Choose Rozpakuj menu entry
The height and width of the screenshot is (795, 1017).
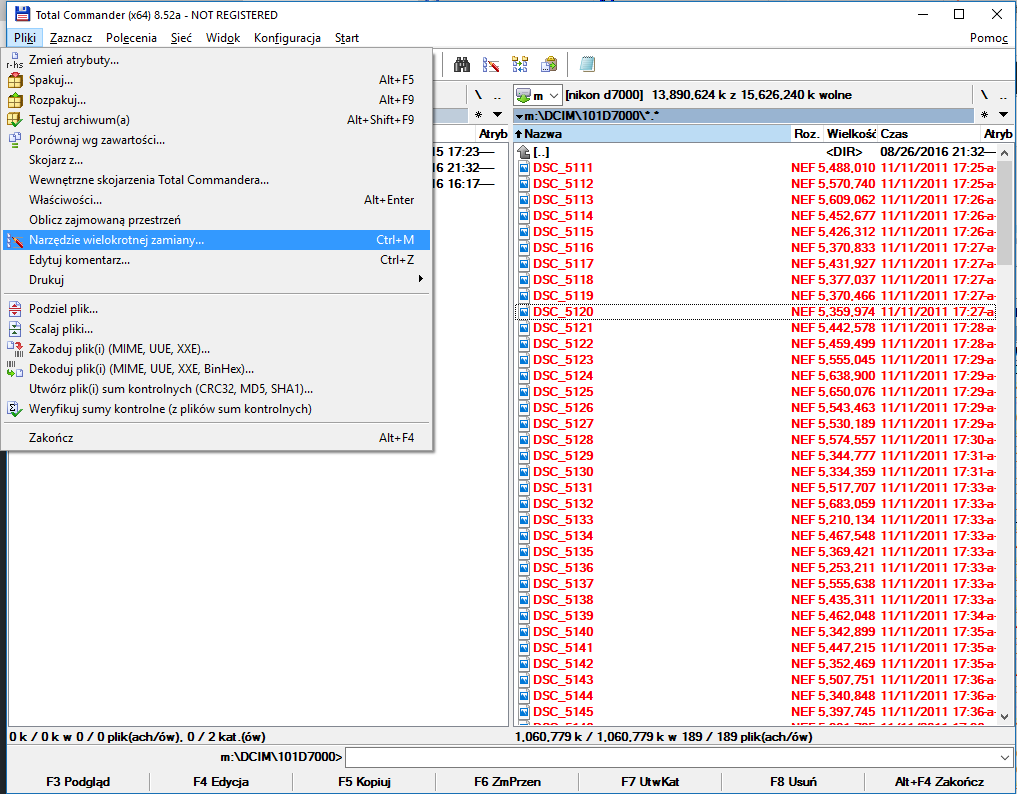coord(217,101)
